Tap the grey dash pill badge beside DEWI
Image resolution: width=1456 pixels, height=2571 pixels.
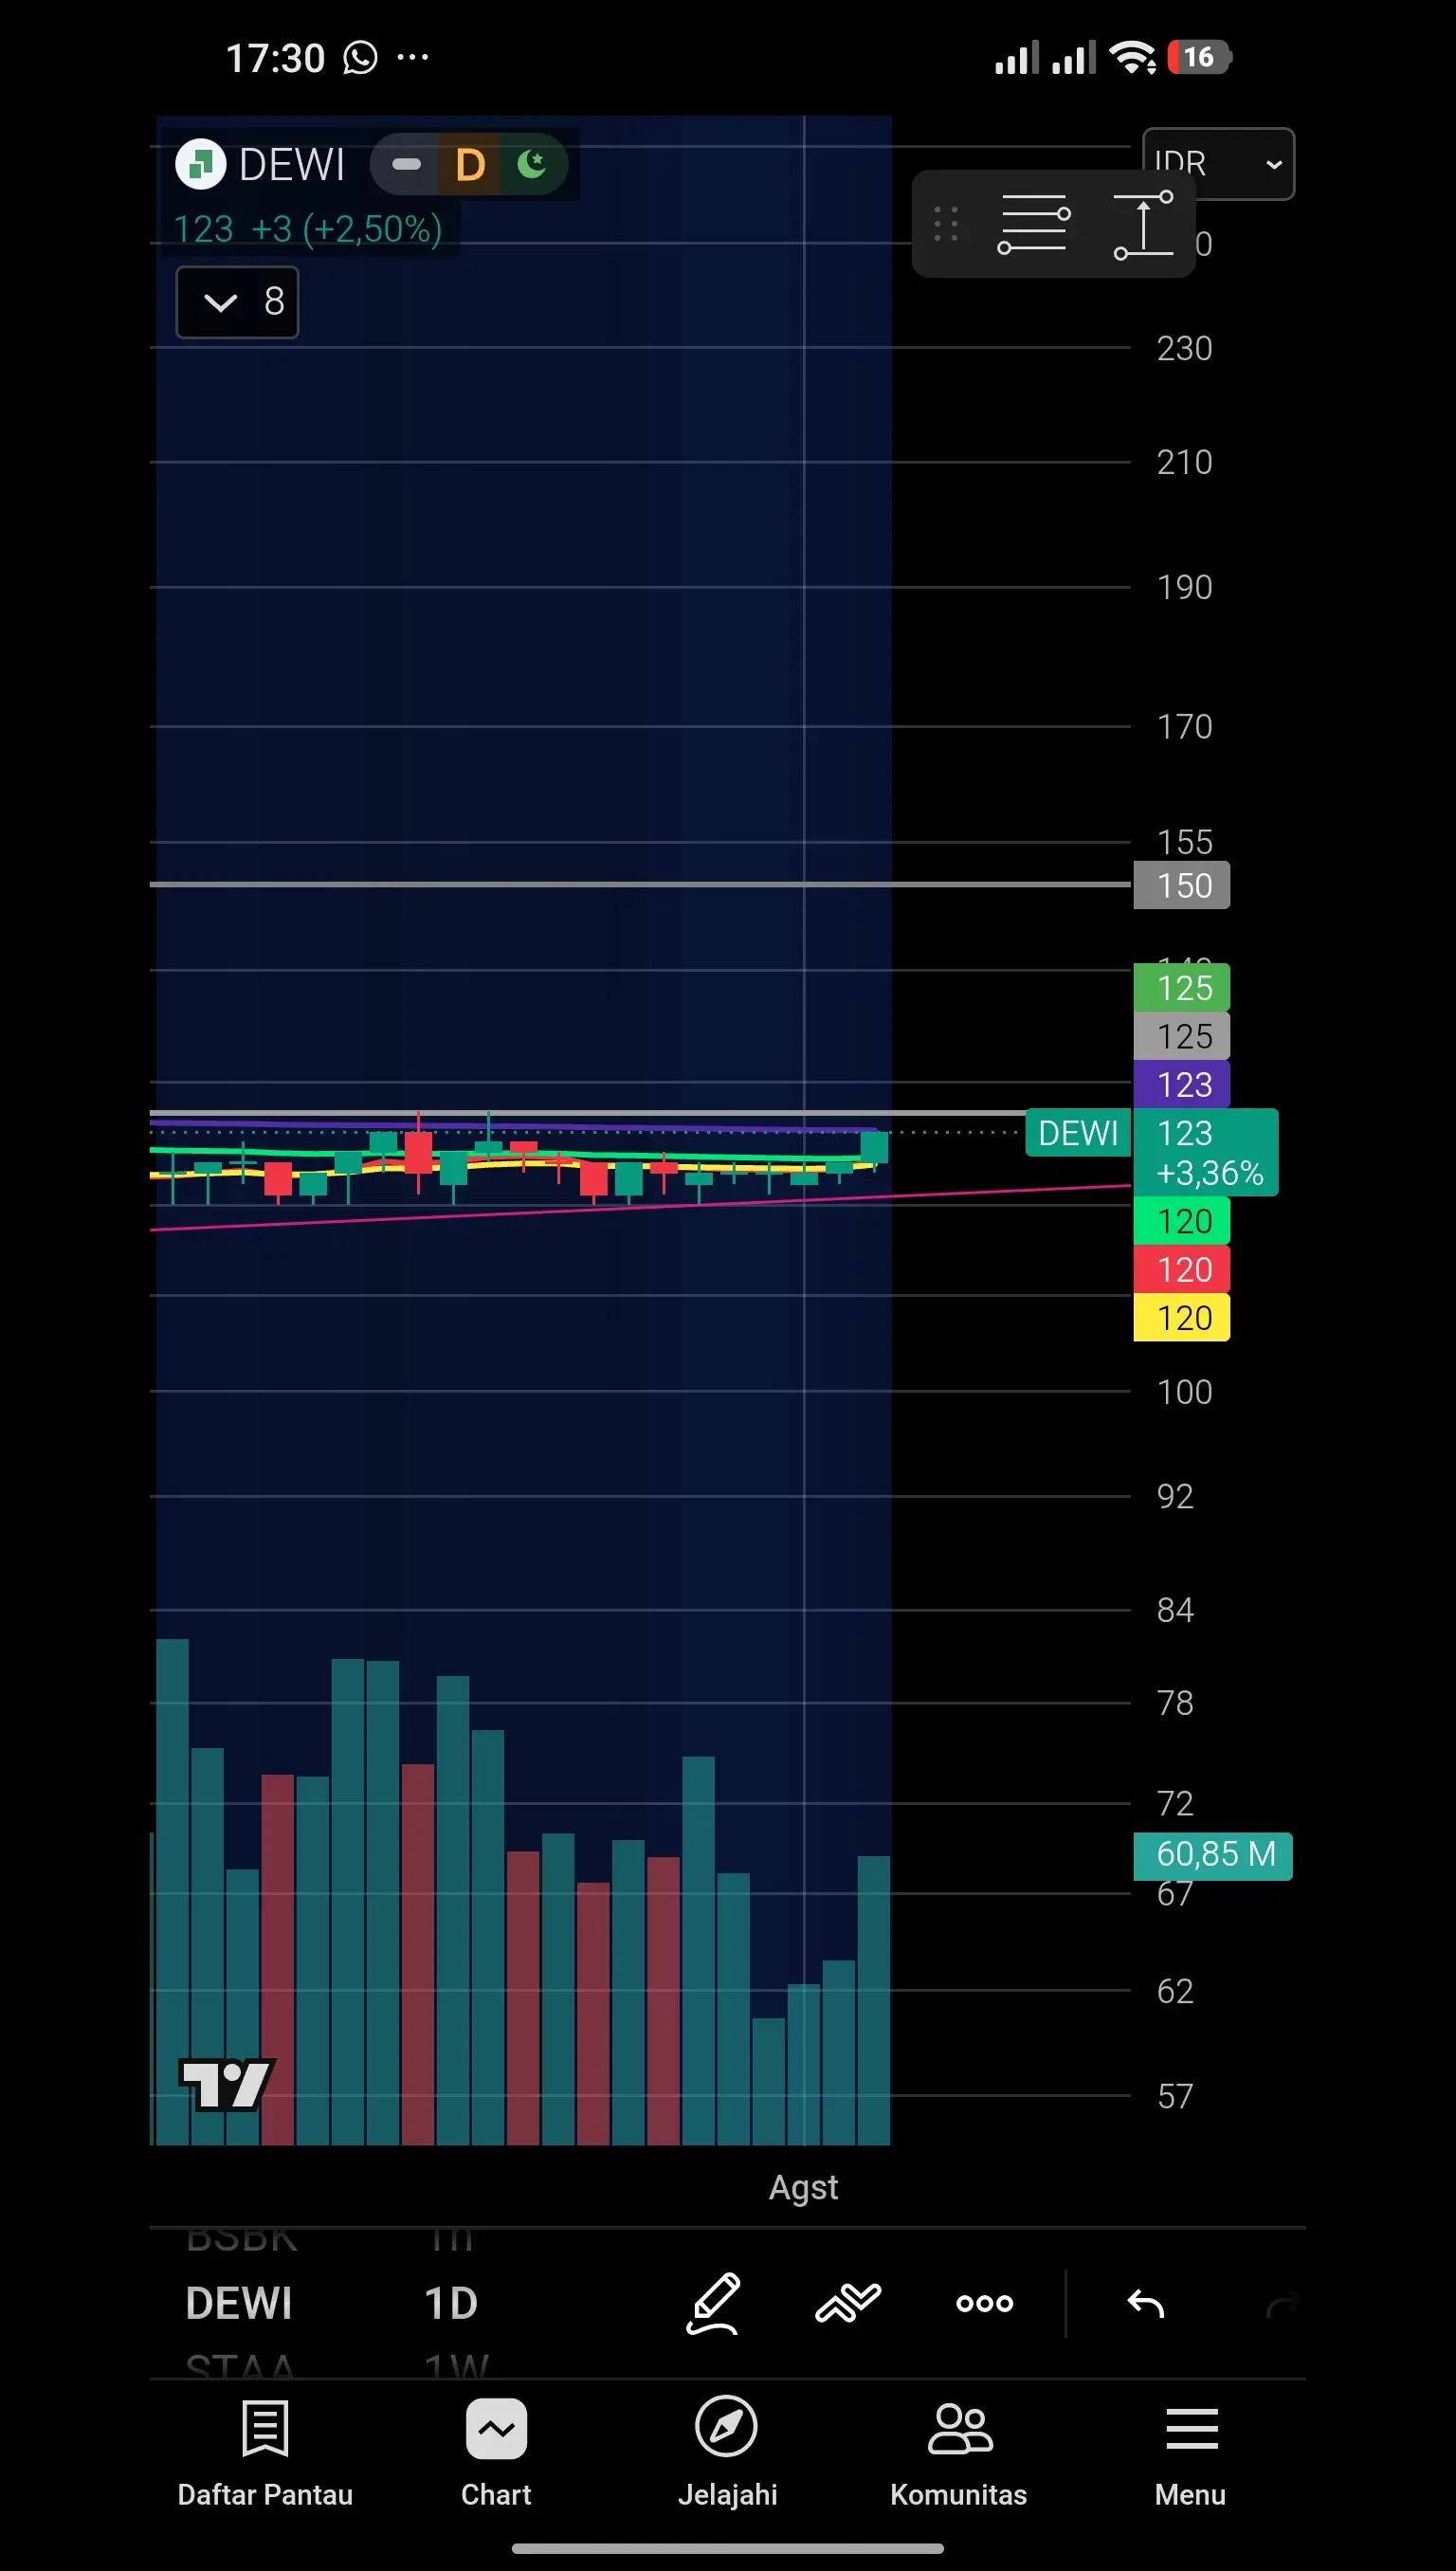pyautogui.click(x=406, y=164)
